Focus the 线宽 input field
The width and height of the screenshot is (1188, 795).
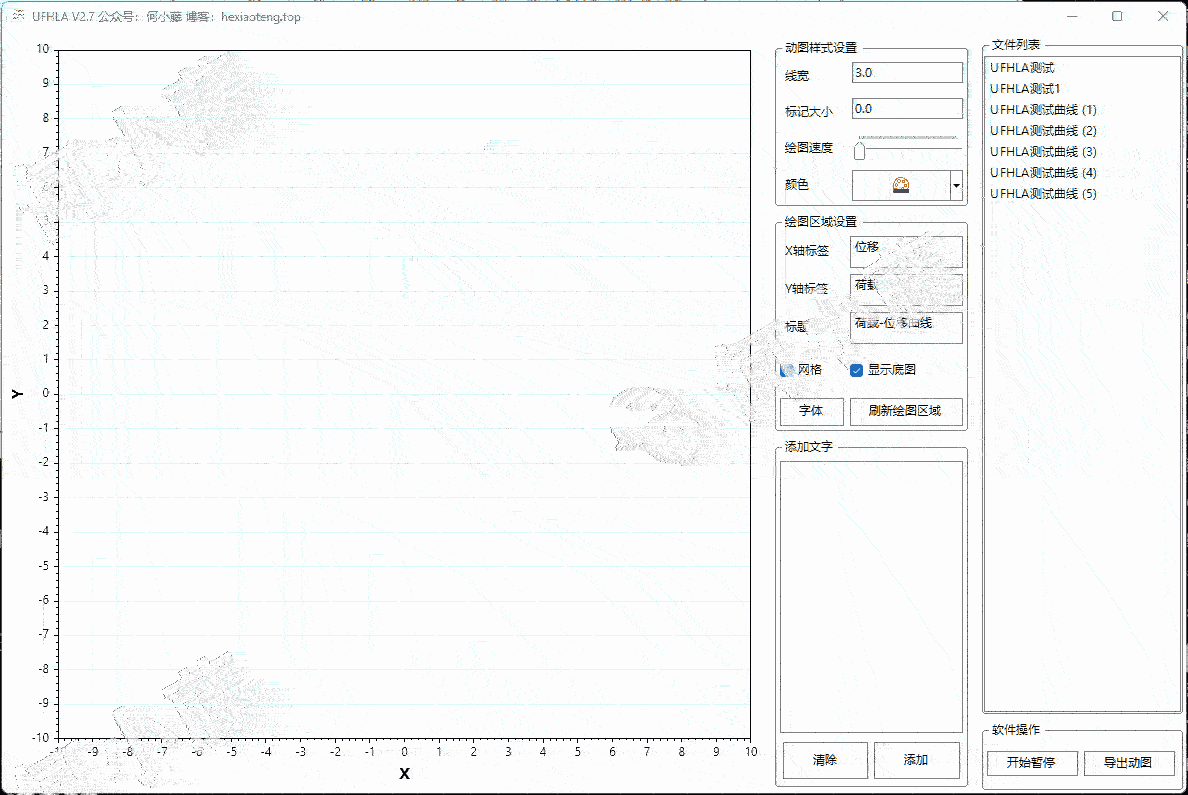click(x=906, y=73)
